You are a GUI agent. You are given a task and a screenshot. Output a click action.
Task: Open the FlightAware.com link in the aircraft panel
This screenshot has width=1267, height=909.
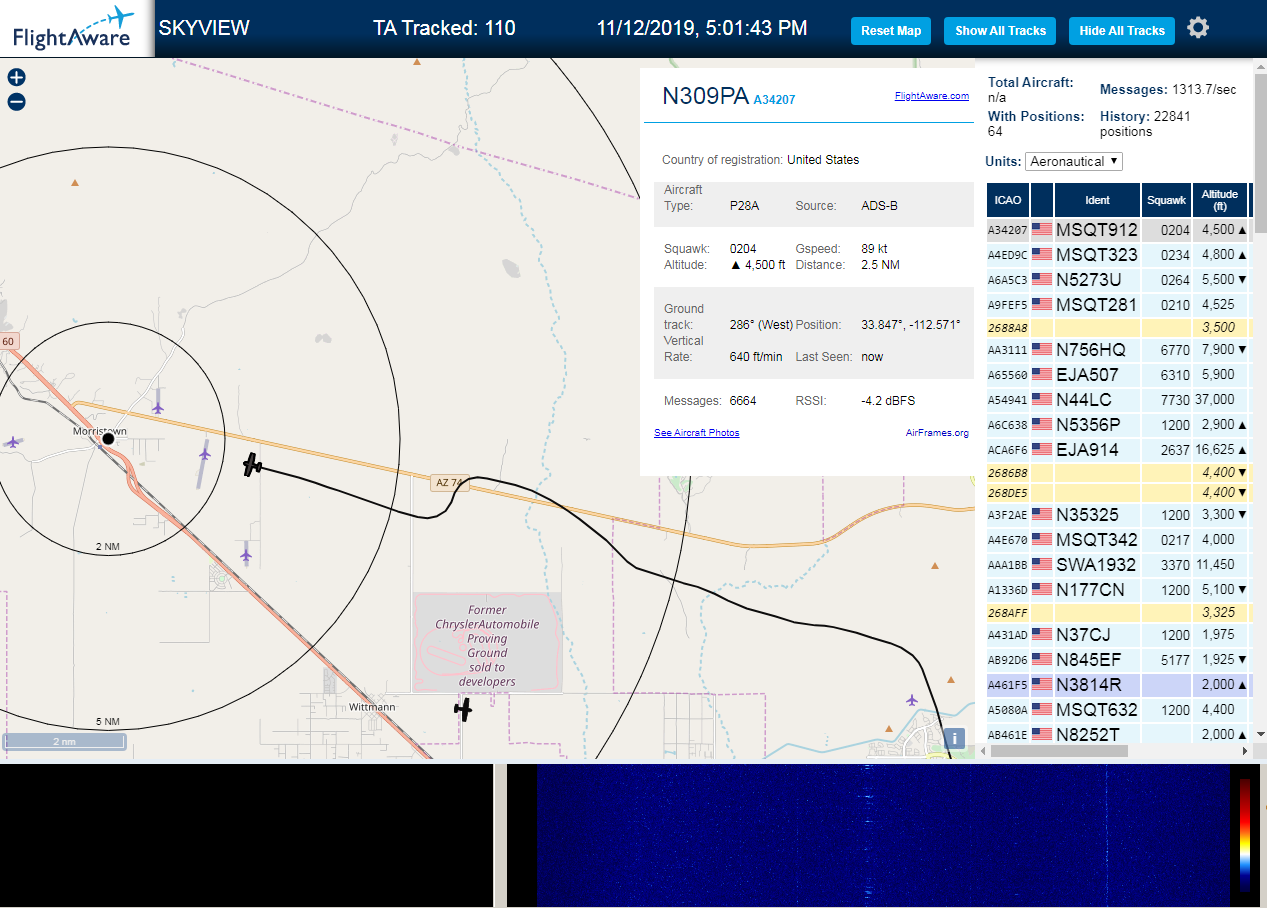[x=931, y=96]
